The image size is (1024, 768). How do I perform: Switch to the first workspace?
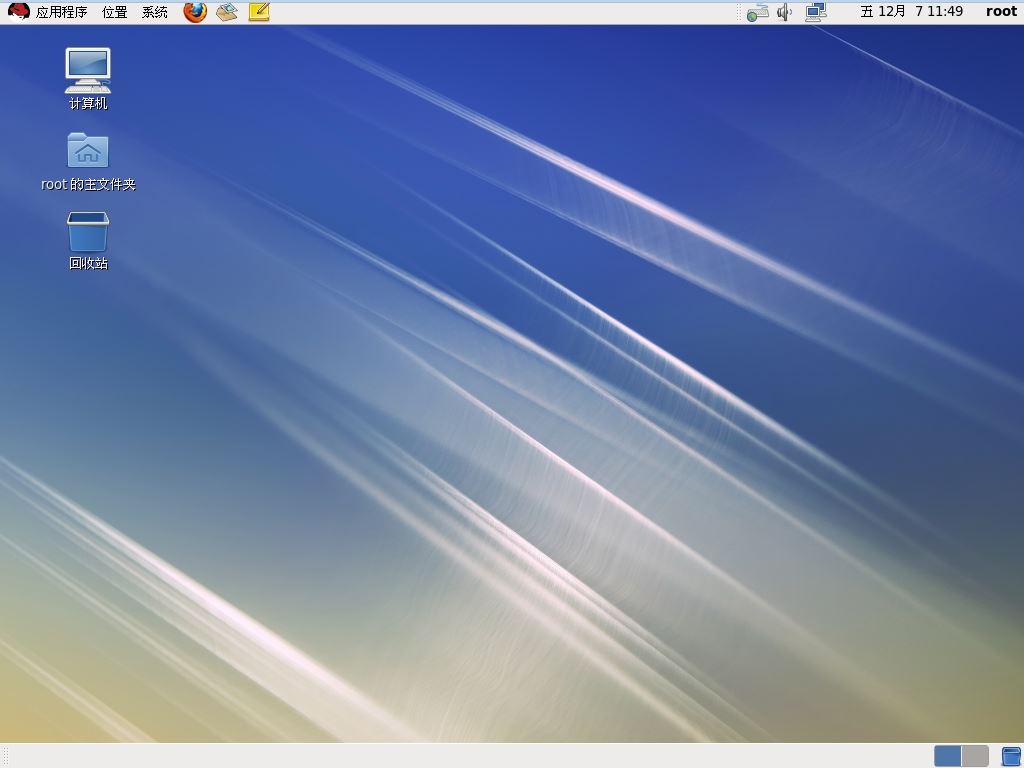click(948, 756)
